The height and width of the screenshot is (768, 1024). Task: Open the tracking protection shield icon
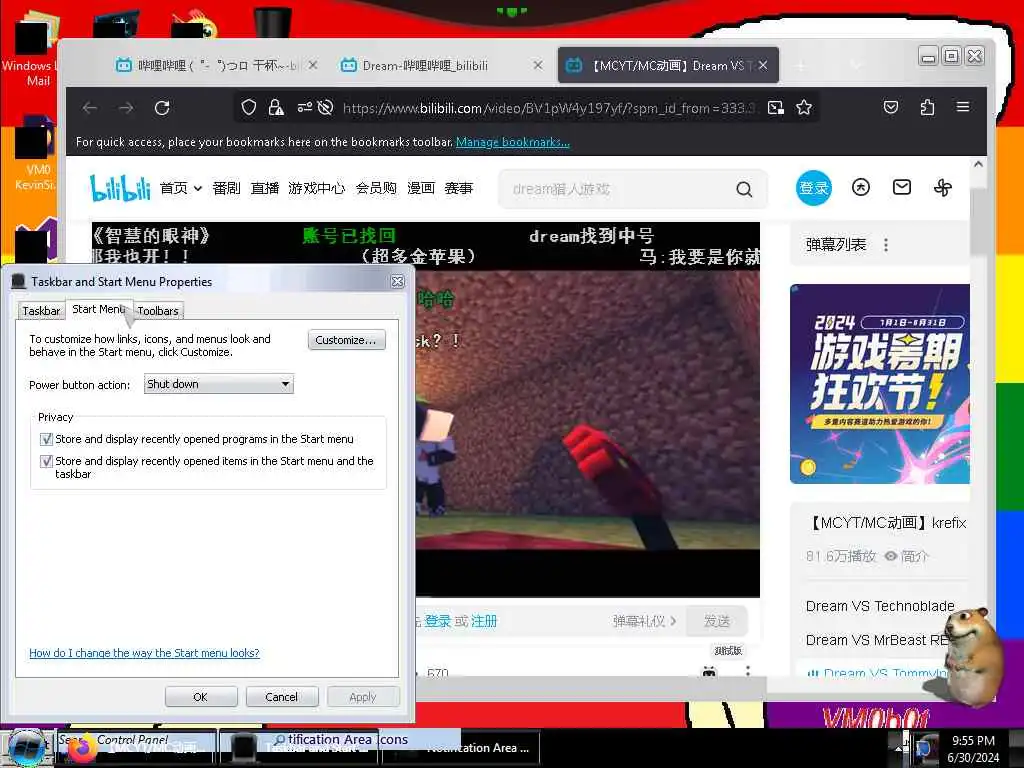(x=249, y=107)
